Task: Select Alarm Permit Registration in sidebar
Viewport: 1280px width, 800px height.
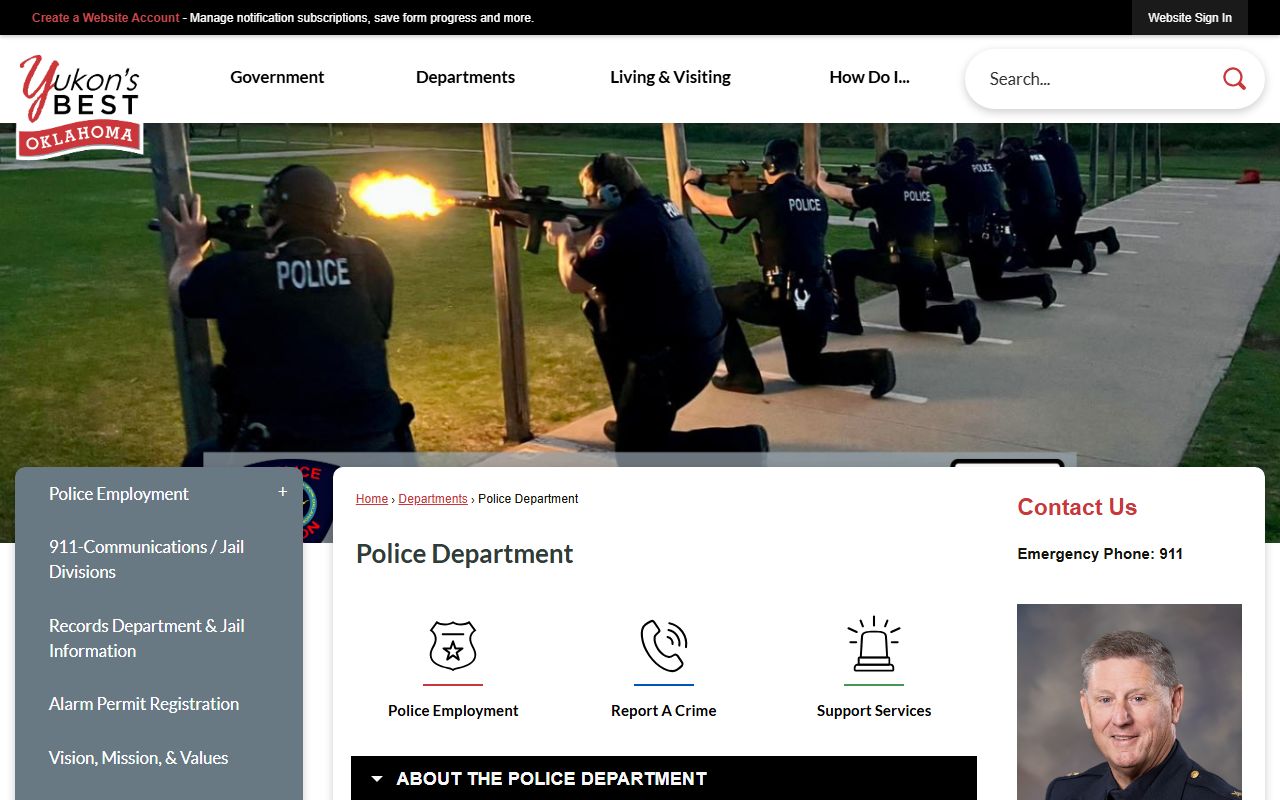Action: click(144, 704)
